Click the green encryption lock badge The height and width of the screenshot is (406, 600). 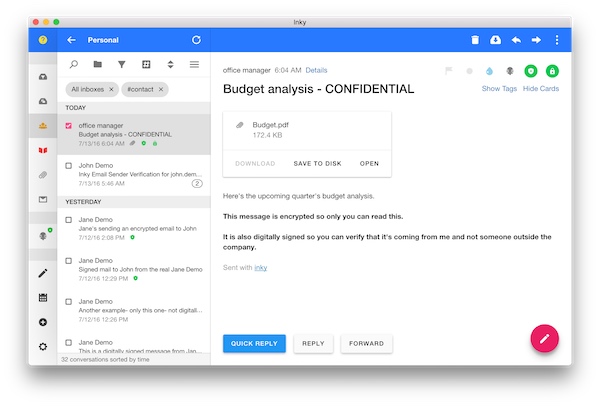click(552, 71)
